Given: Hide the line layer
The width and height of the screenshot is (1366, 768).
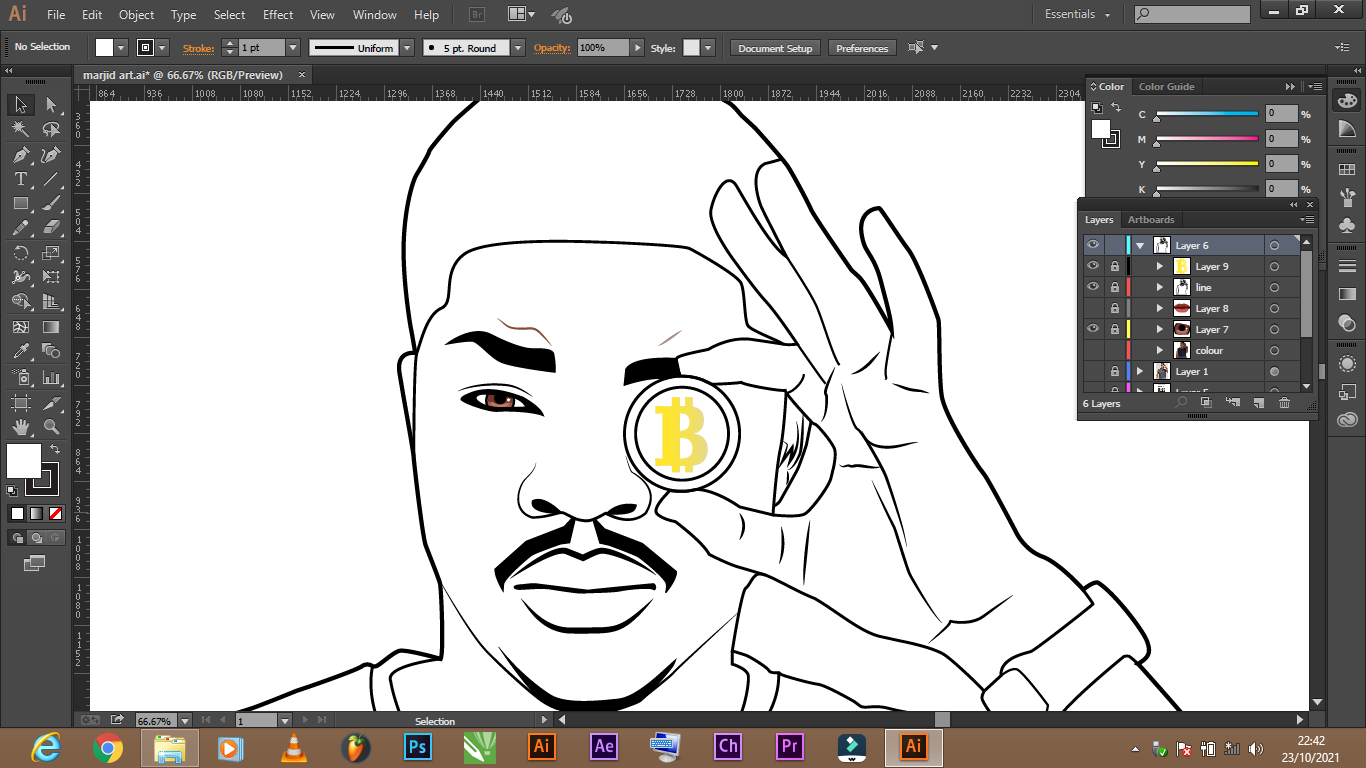Looking at the screenshot, I should click(x=1093, y=287).
